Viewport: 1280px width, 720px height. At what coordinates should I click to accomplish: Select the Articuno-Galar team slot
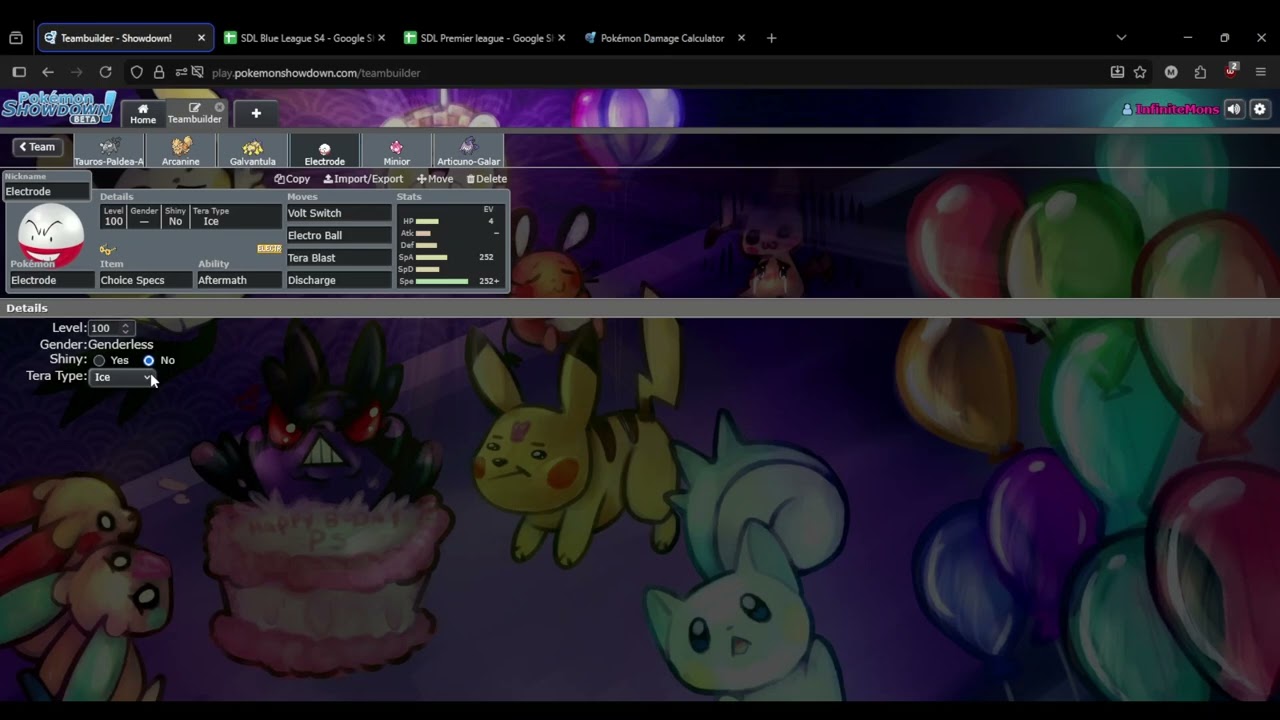469,151
